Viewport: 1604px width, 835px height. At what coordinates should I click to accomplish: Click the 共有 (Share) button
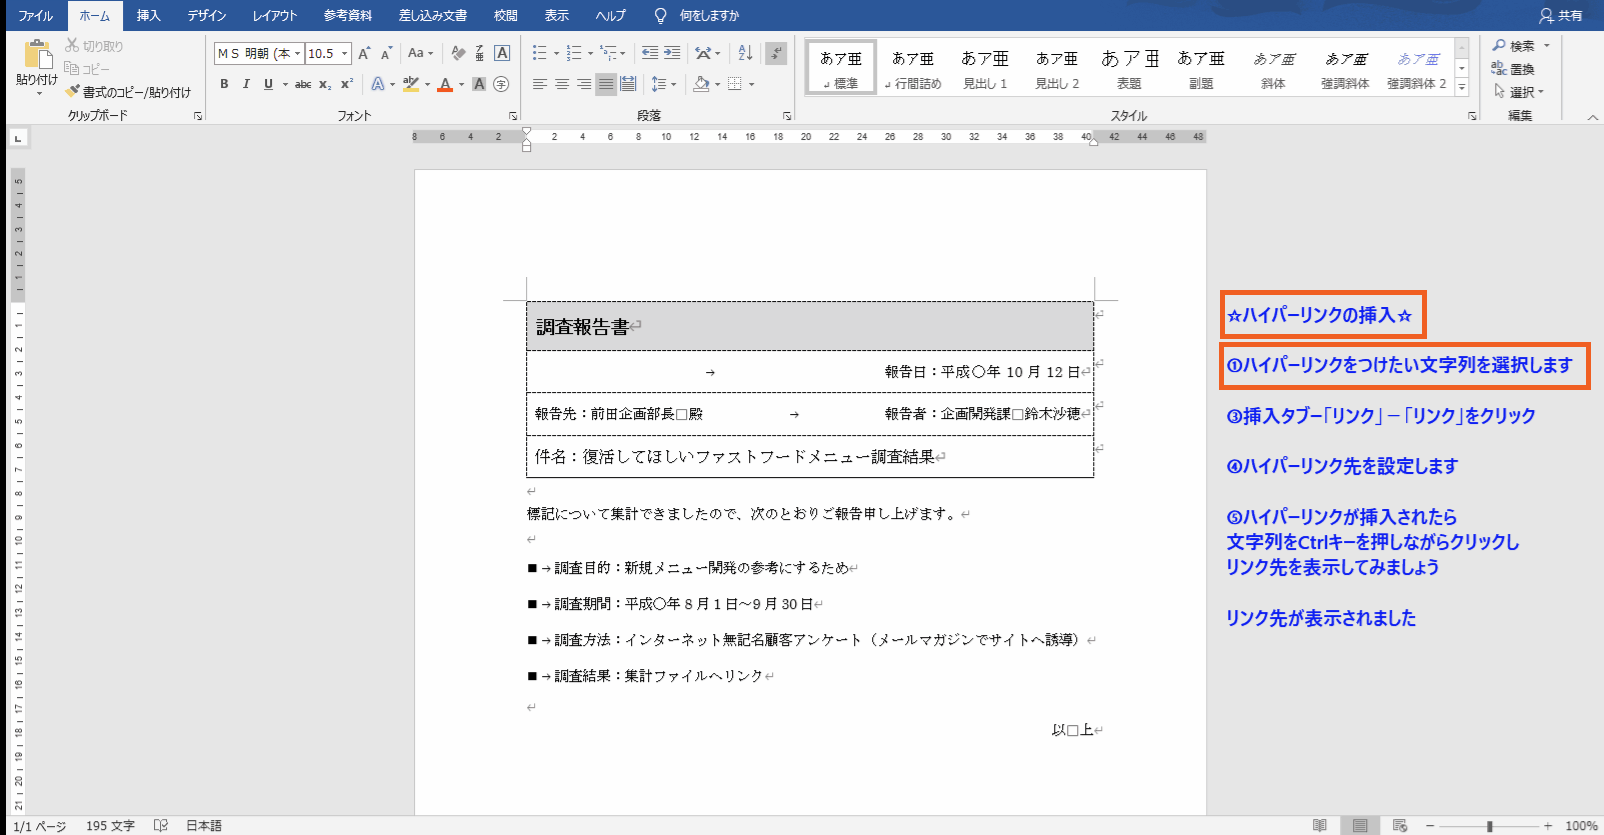click(x=1561, y=16)
